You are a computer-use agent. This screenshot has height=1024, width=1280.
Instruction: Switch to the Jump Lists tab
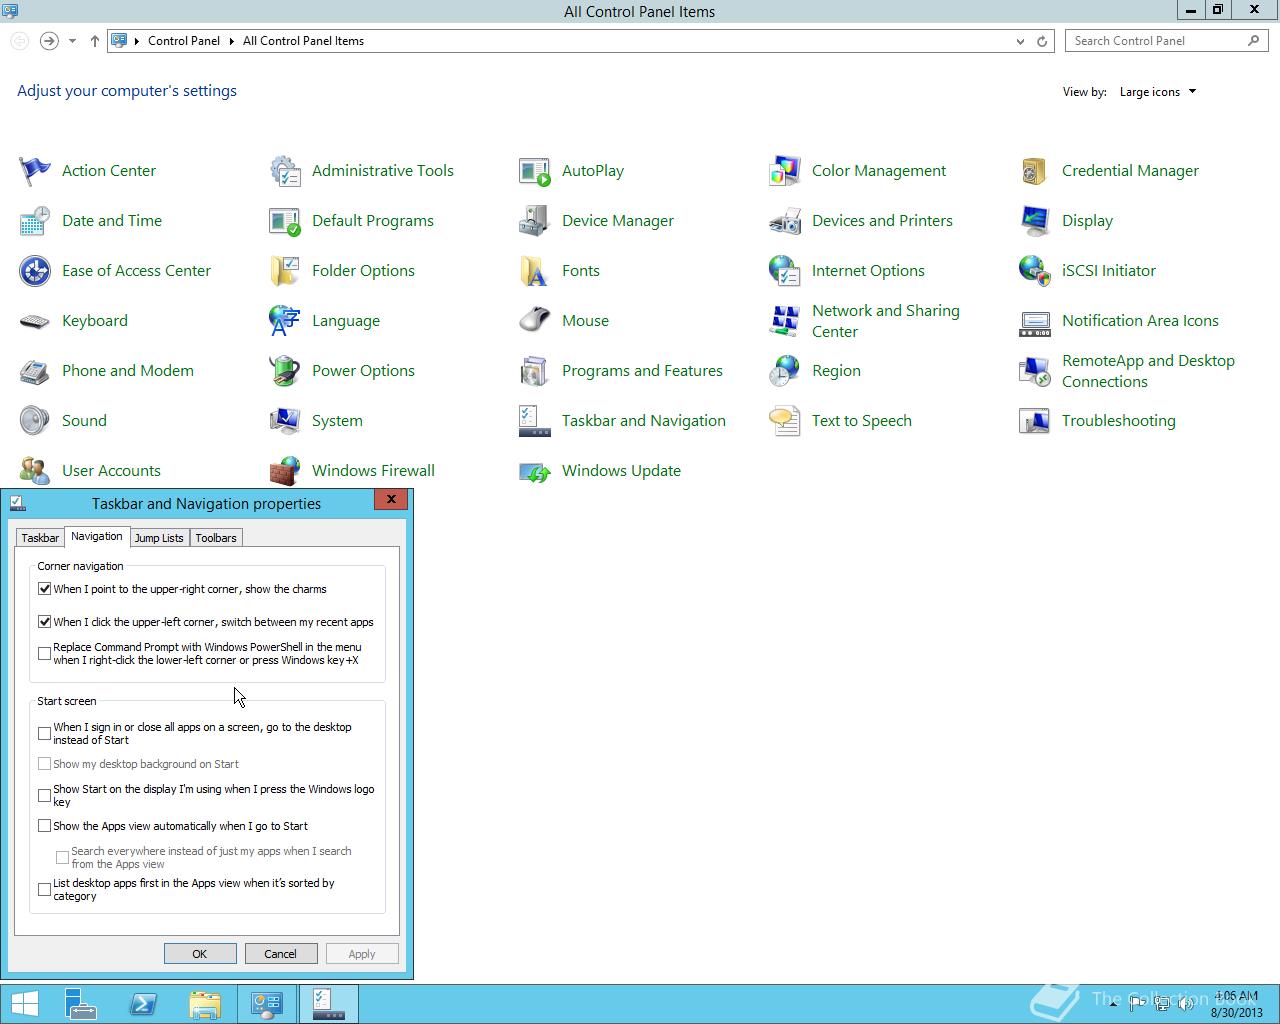coord(159,538)
